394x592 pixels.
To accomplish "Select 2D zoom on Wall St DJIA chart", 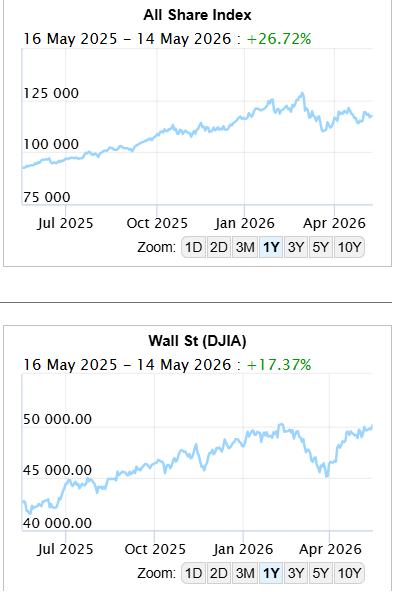I will pos(219,573).
